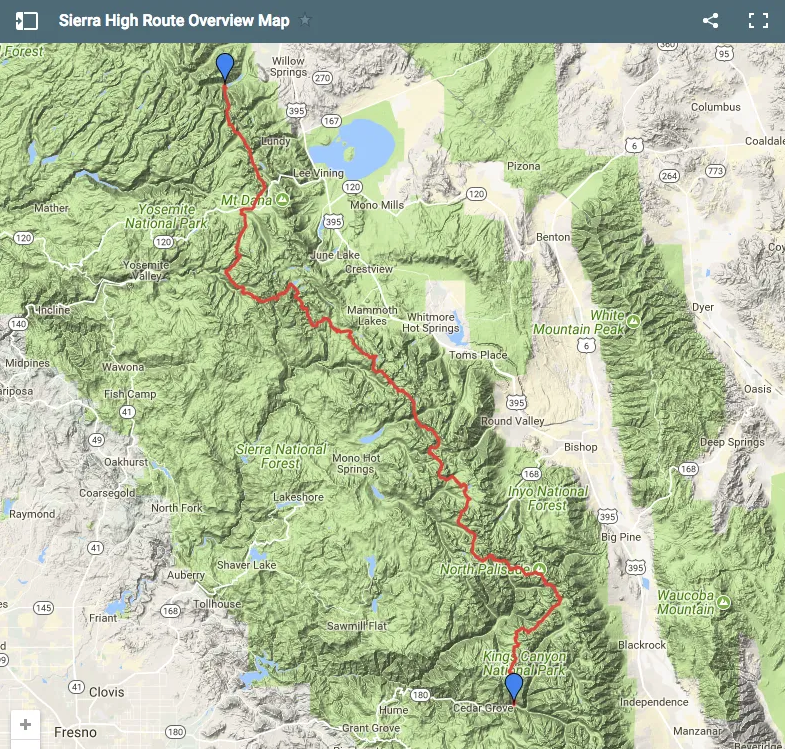
Task: Click the Mt Dana peak icon
Action: pyautogui.click(x=282, y=200)
